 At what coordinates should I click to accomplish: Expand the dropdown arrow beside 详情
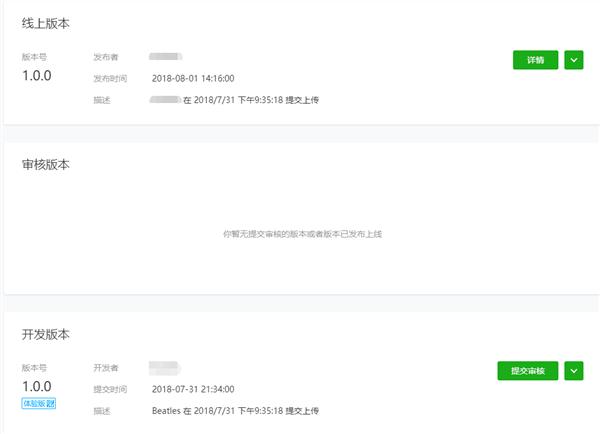click(573, 60)
